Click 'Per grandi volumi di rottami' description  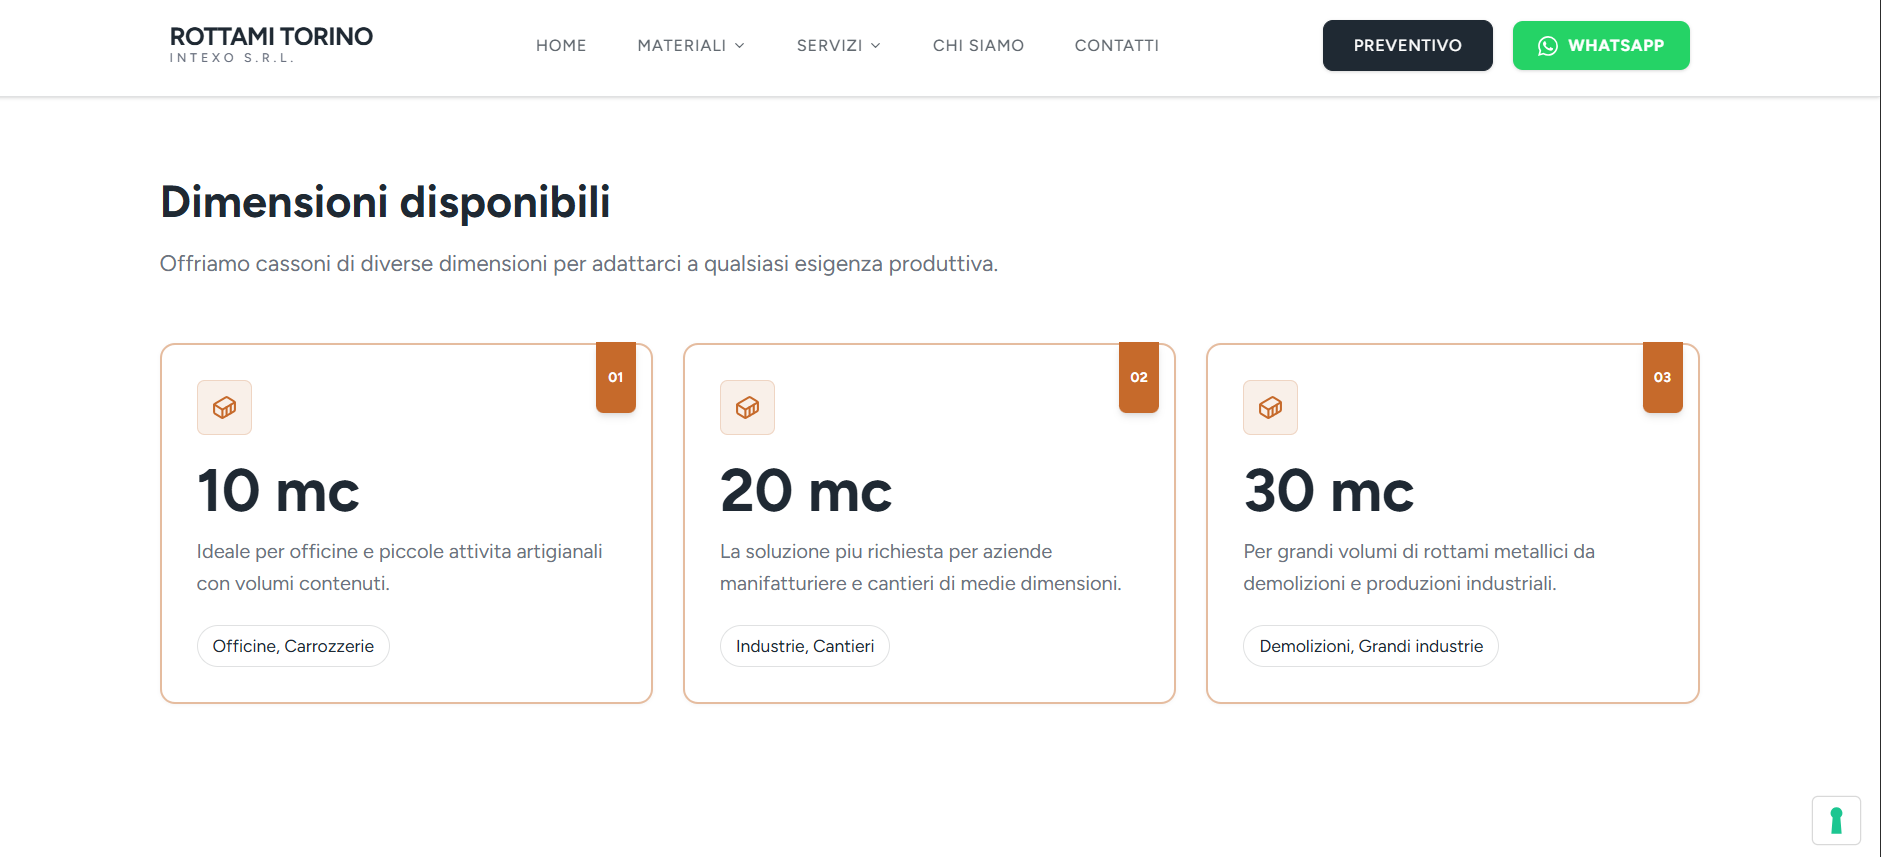coord(1419,567)
